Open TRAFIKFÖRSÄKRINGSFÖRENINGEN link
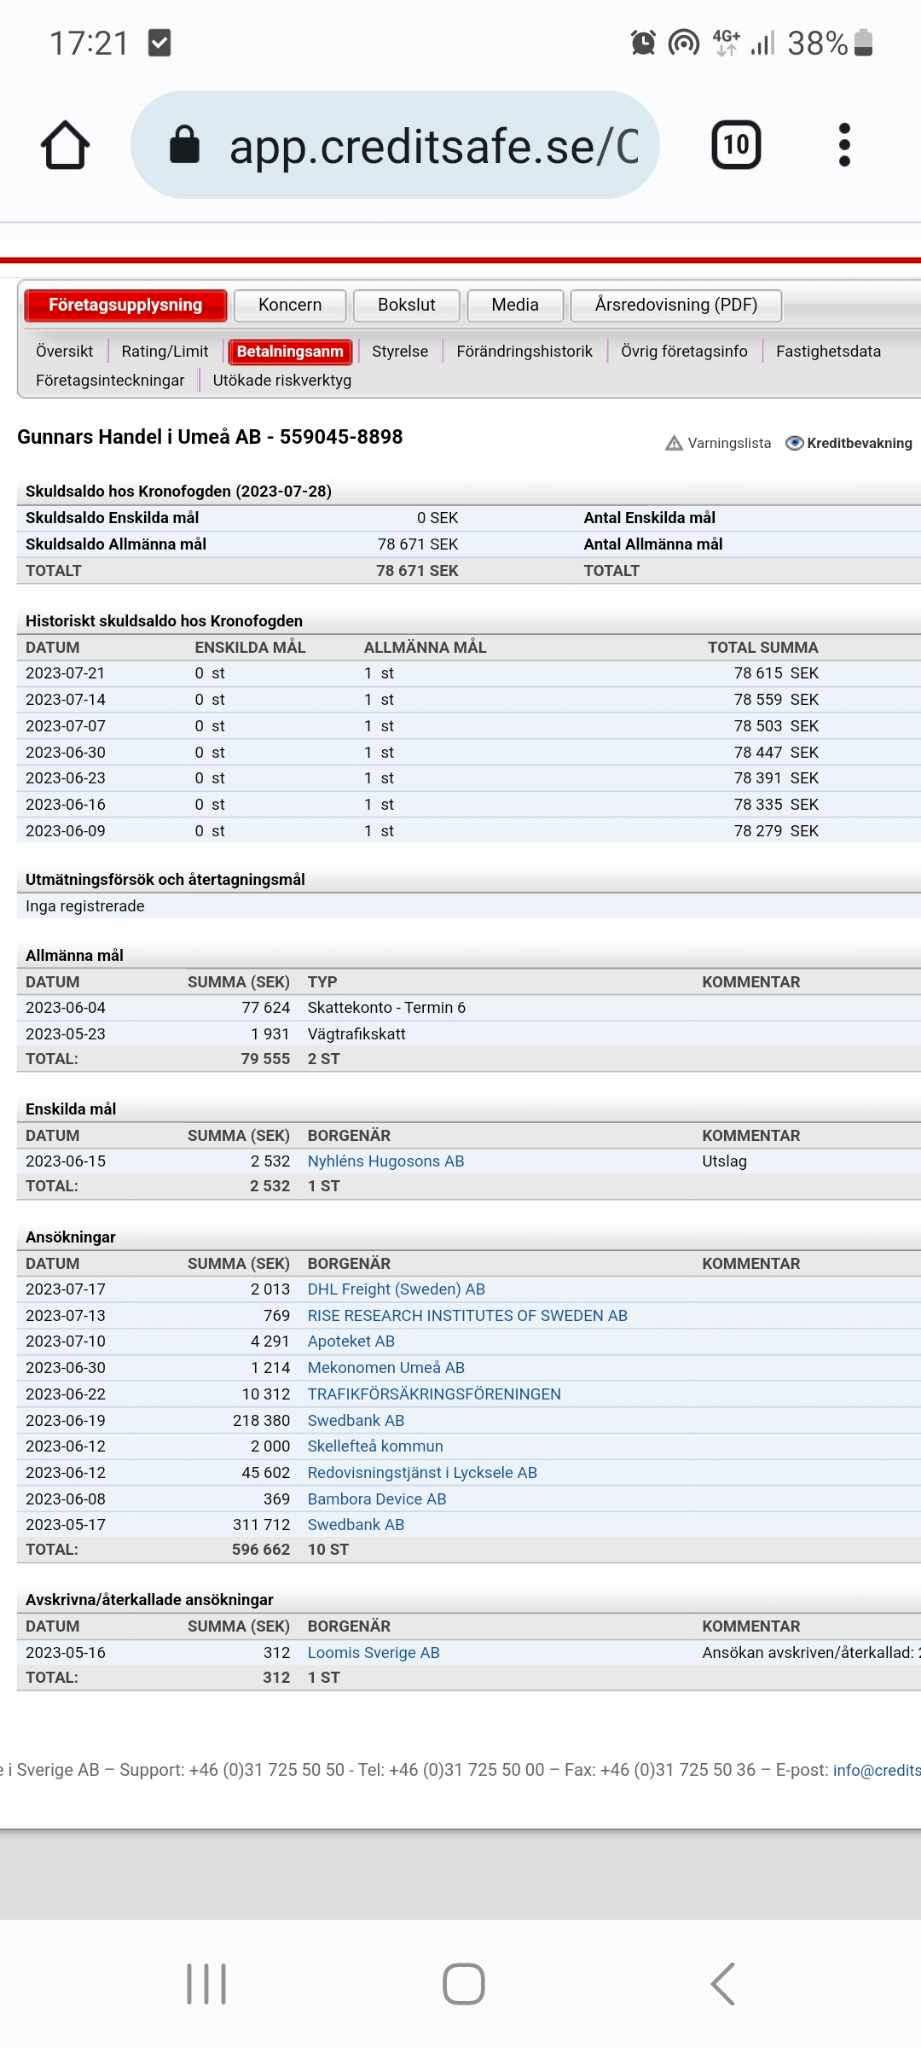This screenshot has width=921, height=2048. (x=434, y=1394)
